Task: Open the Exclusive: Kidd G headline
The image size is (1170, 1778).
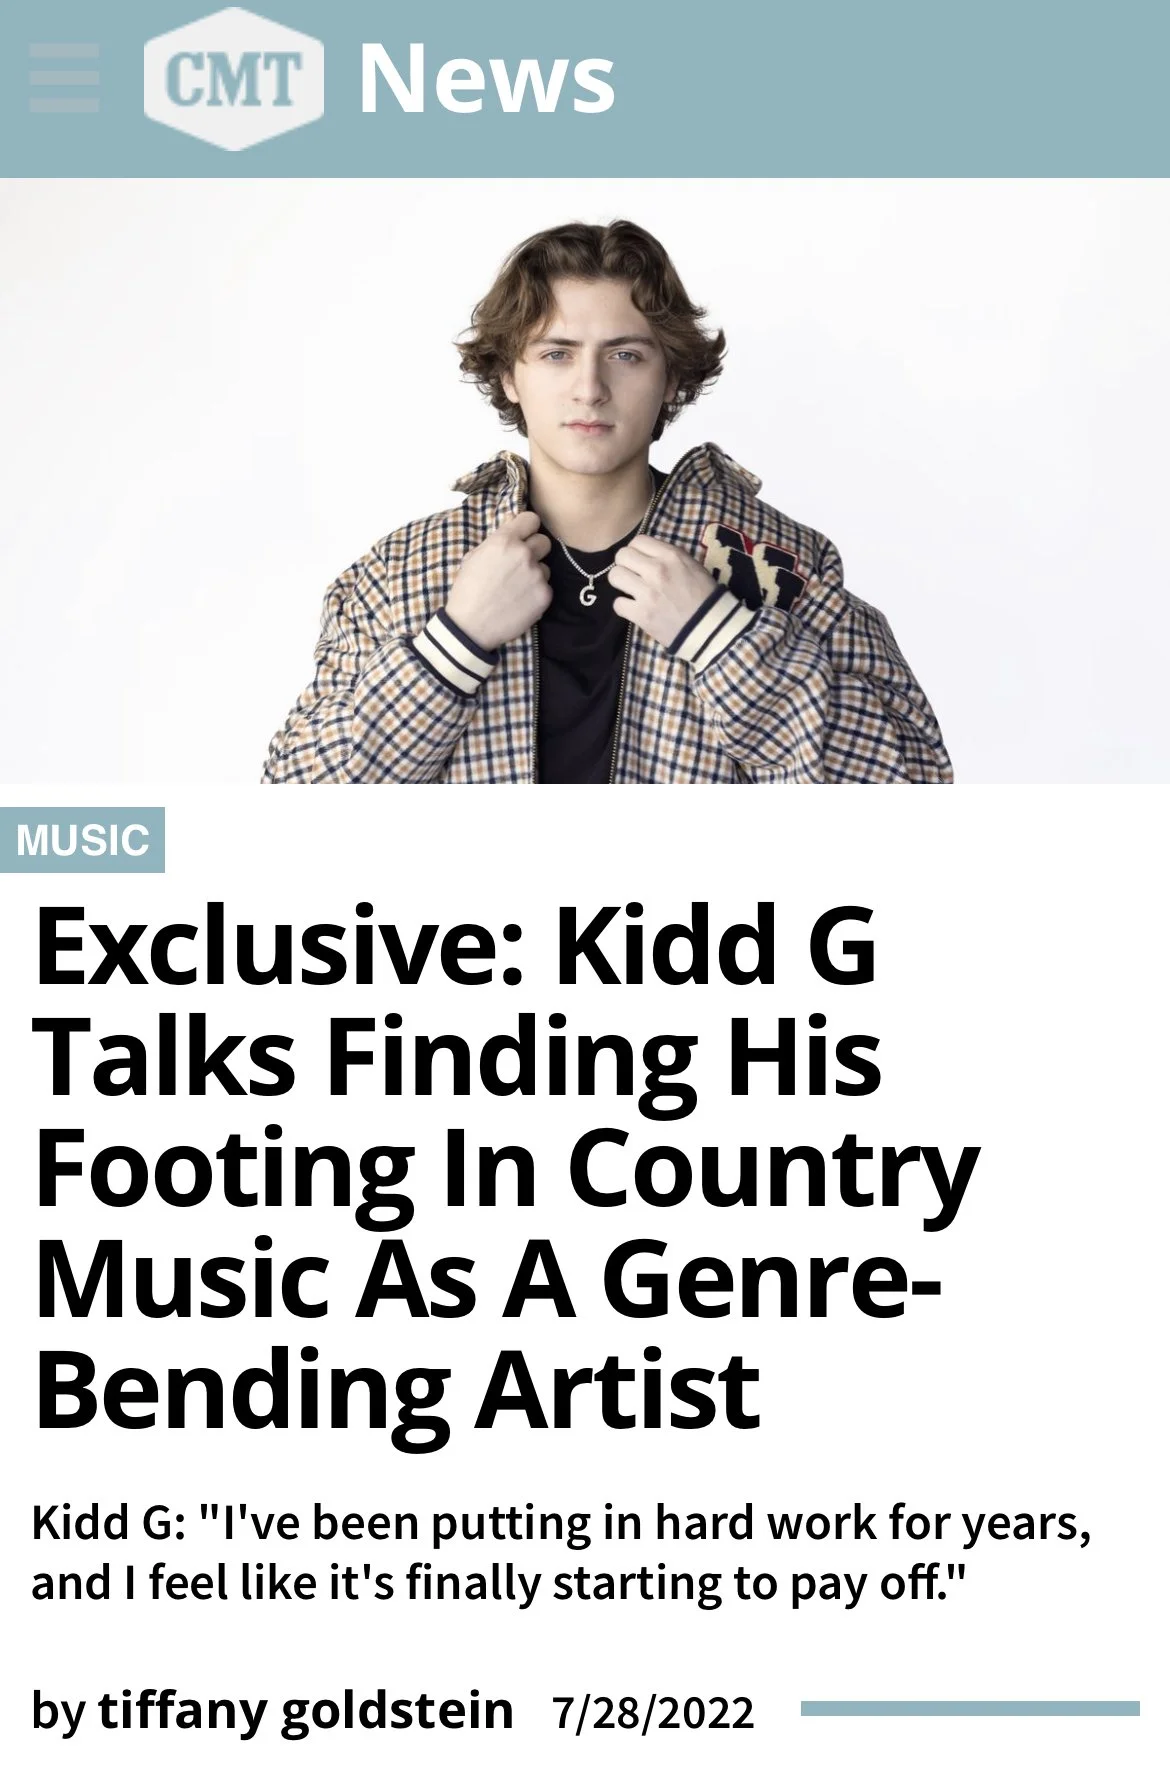Action: 507,1168
